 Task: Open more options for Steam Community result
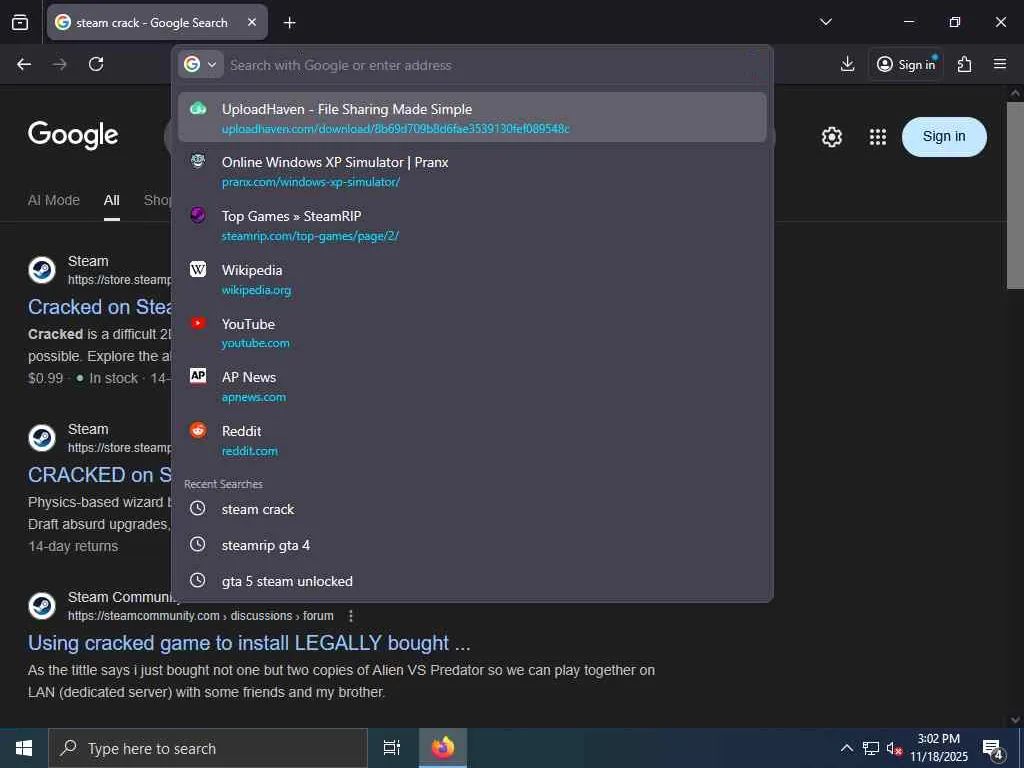351,616
